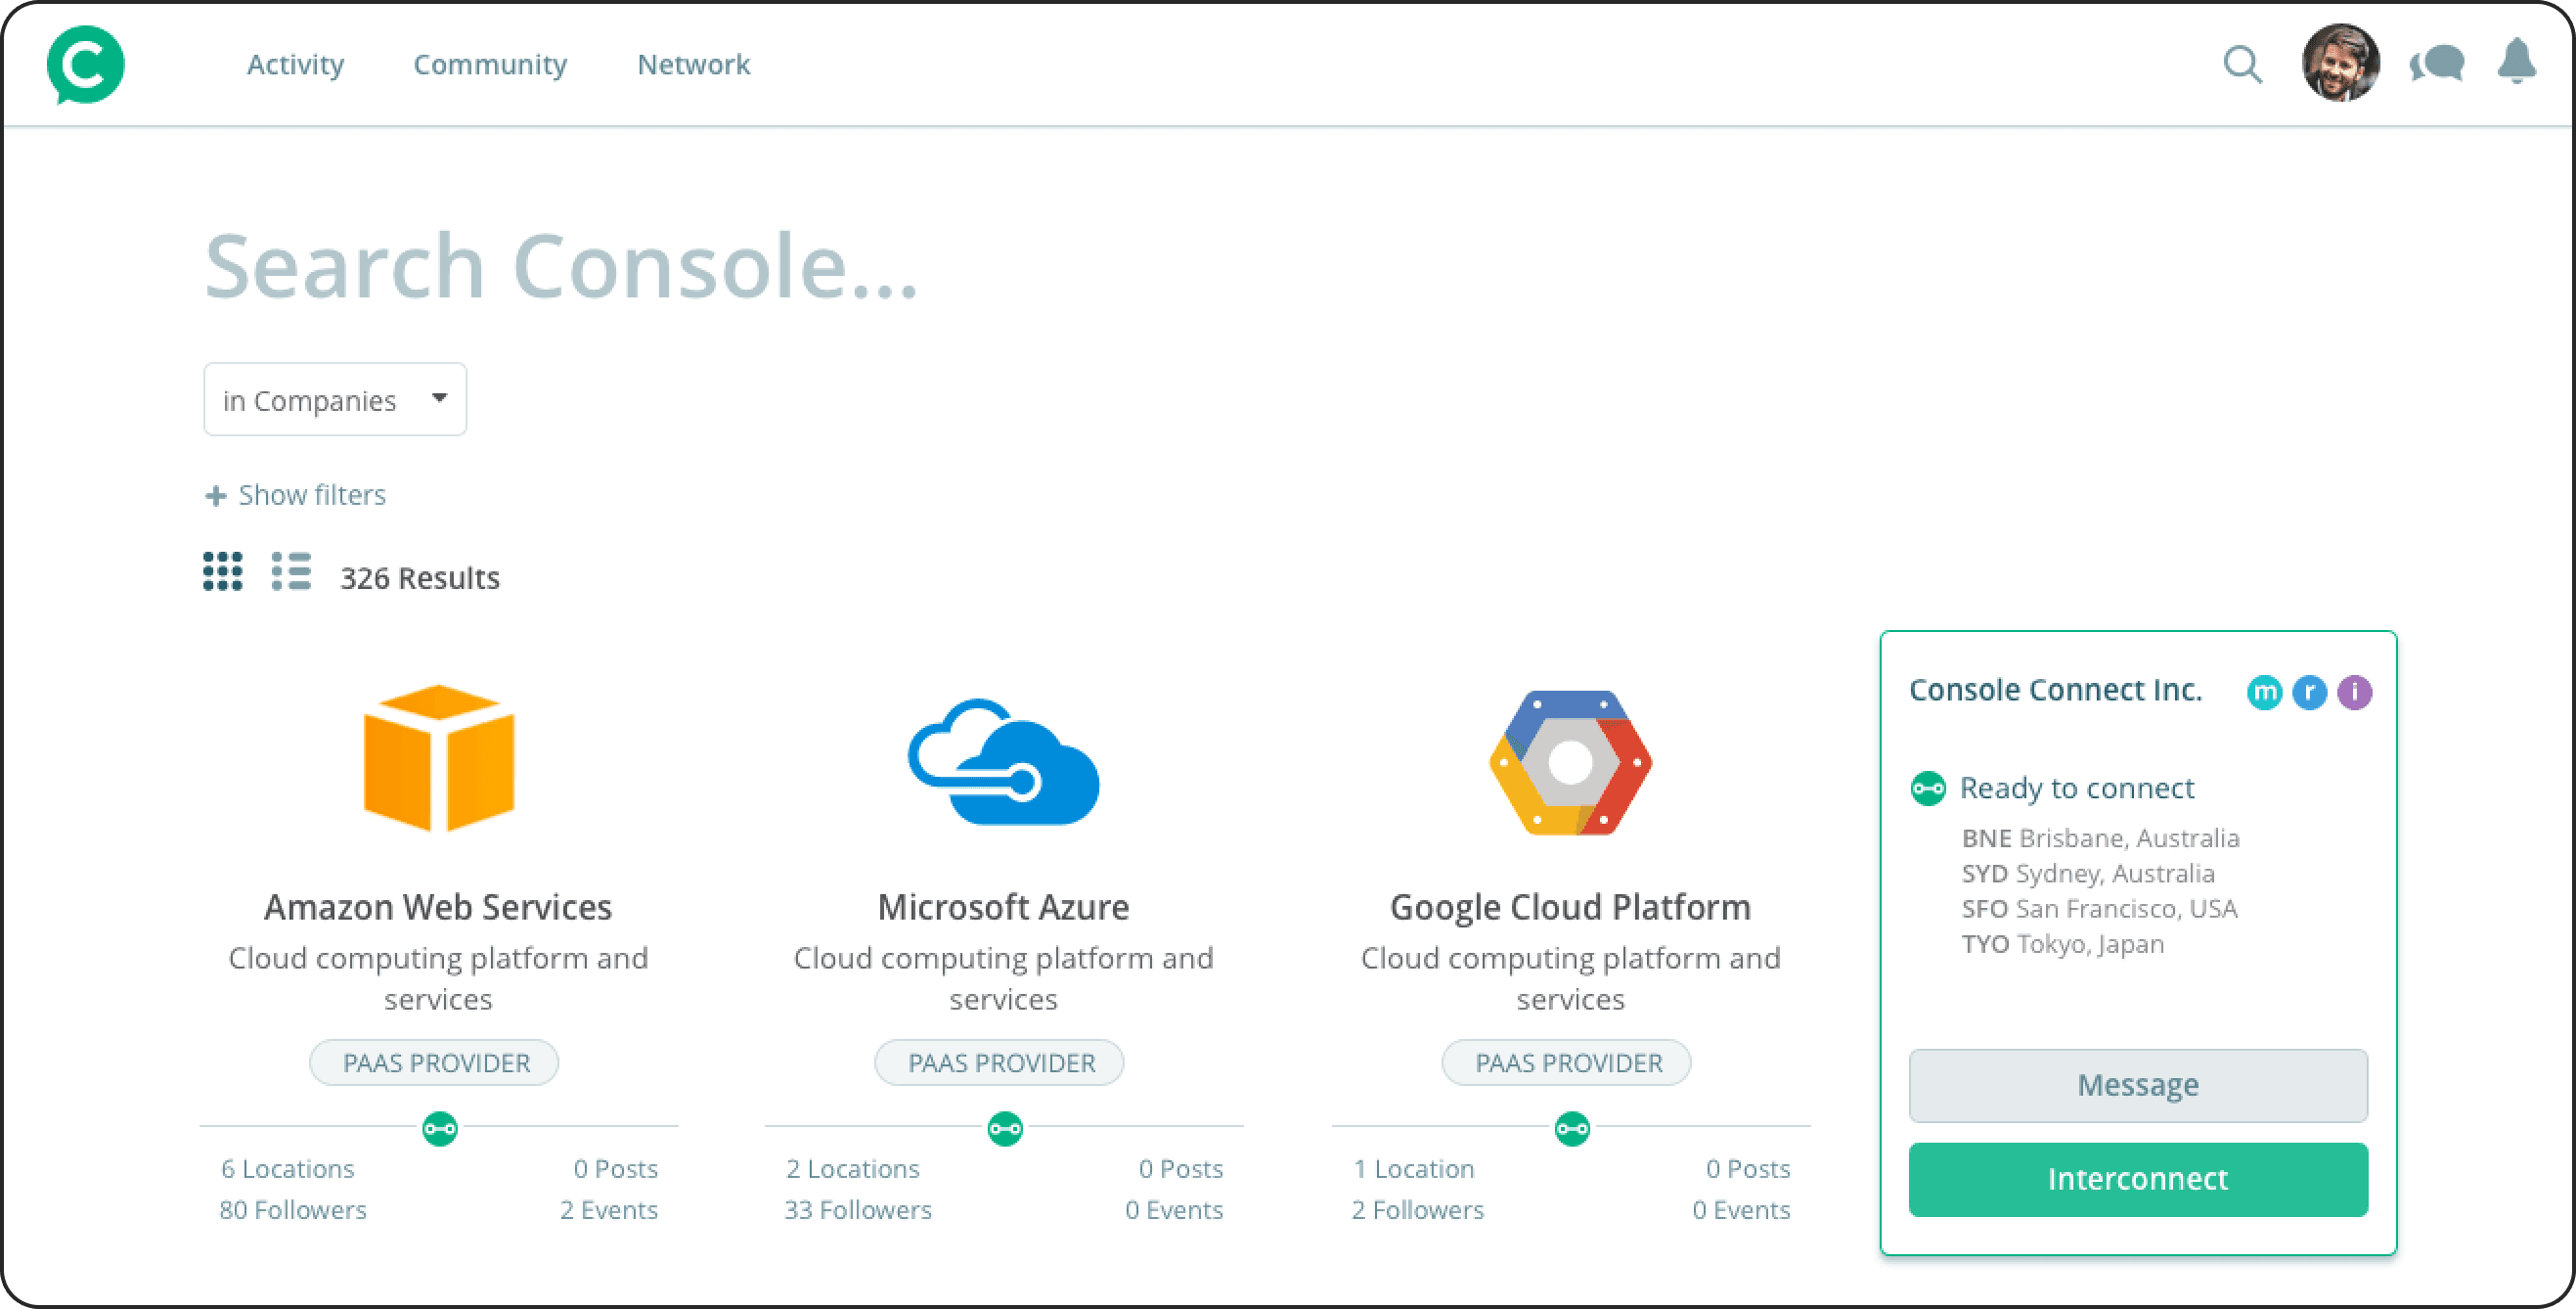Viewport: 2576px width, 1309px height.
Task: Click '80 Followers' for Amazon Web Services
Action: pyautogui.click(x=293, y=1210)
